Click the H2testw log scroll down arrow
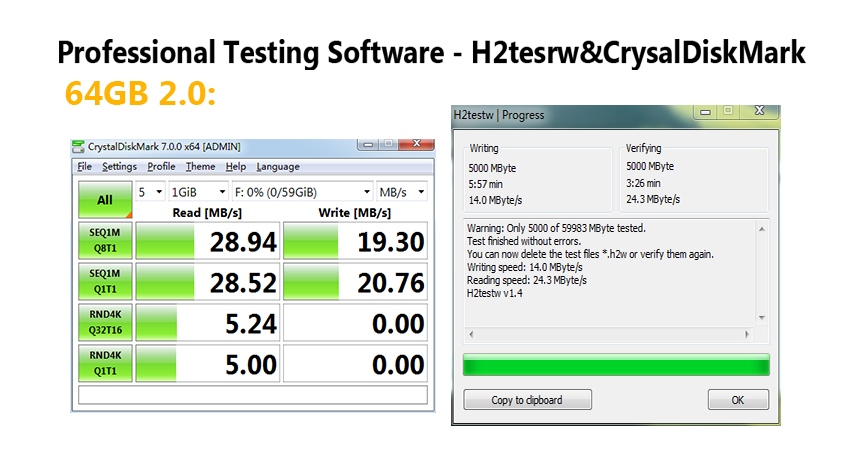Screen dimensions: 862x474 (762, 317)
